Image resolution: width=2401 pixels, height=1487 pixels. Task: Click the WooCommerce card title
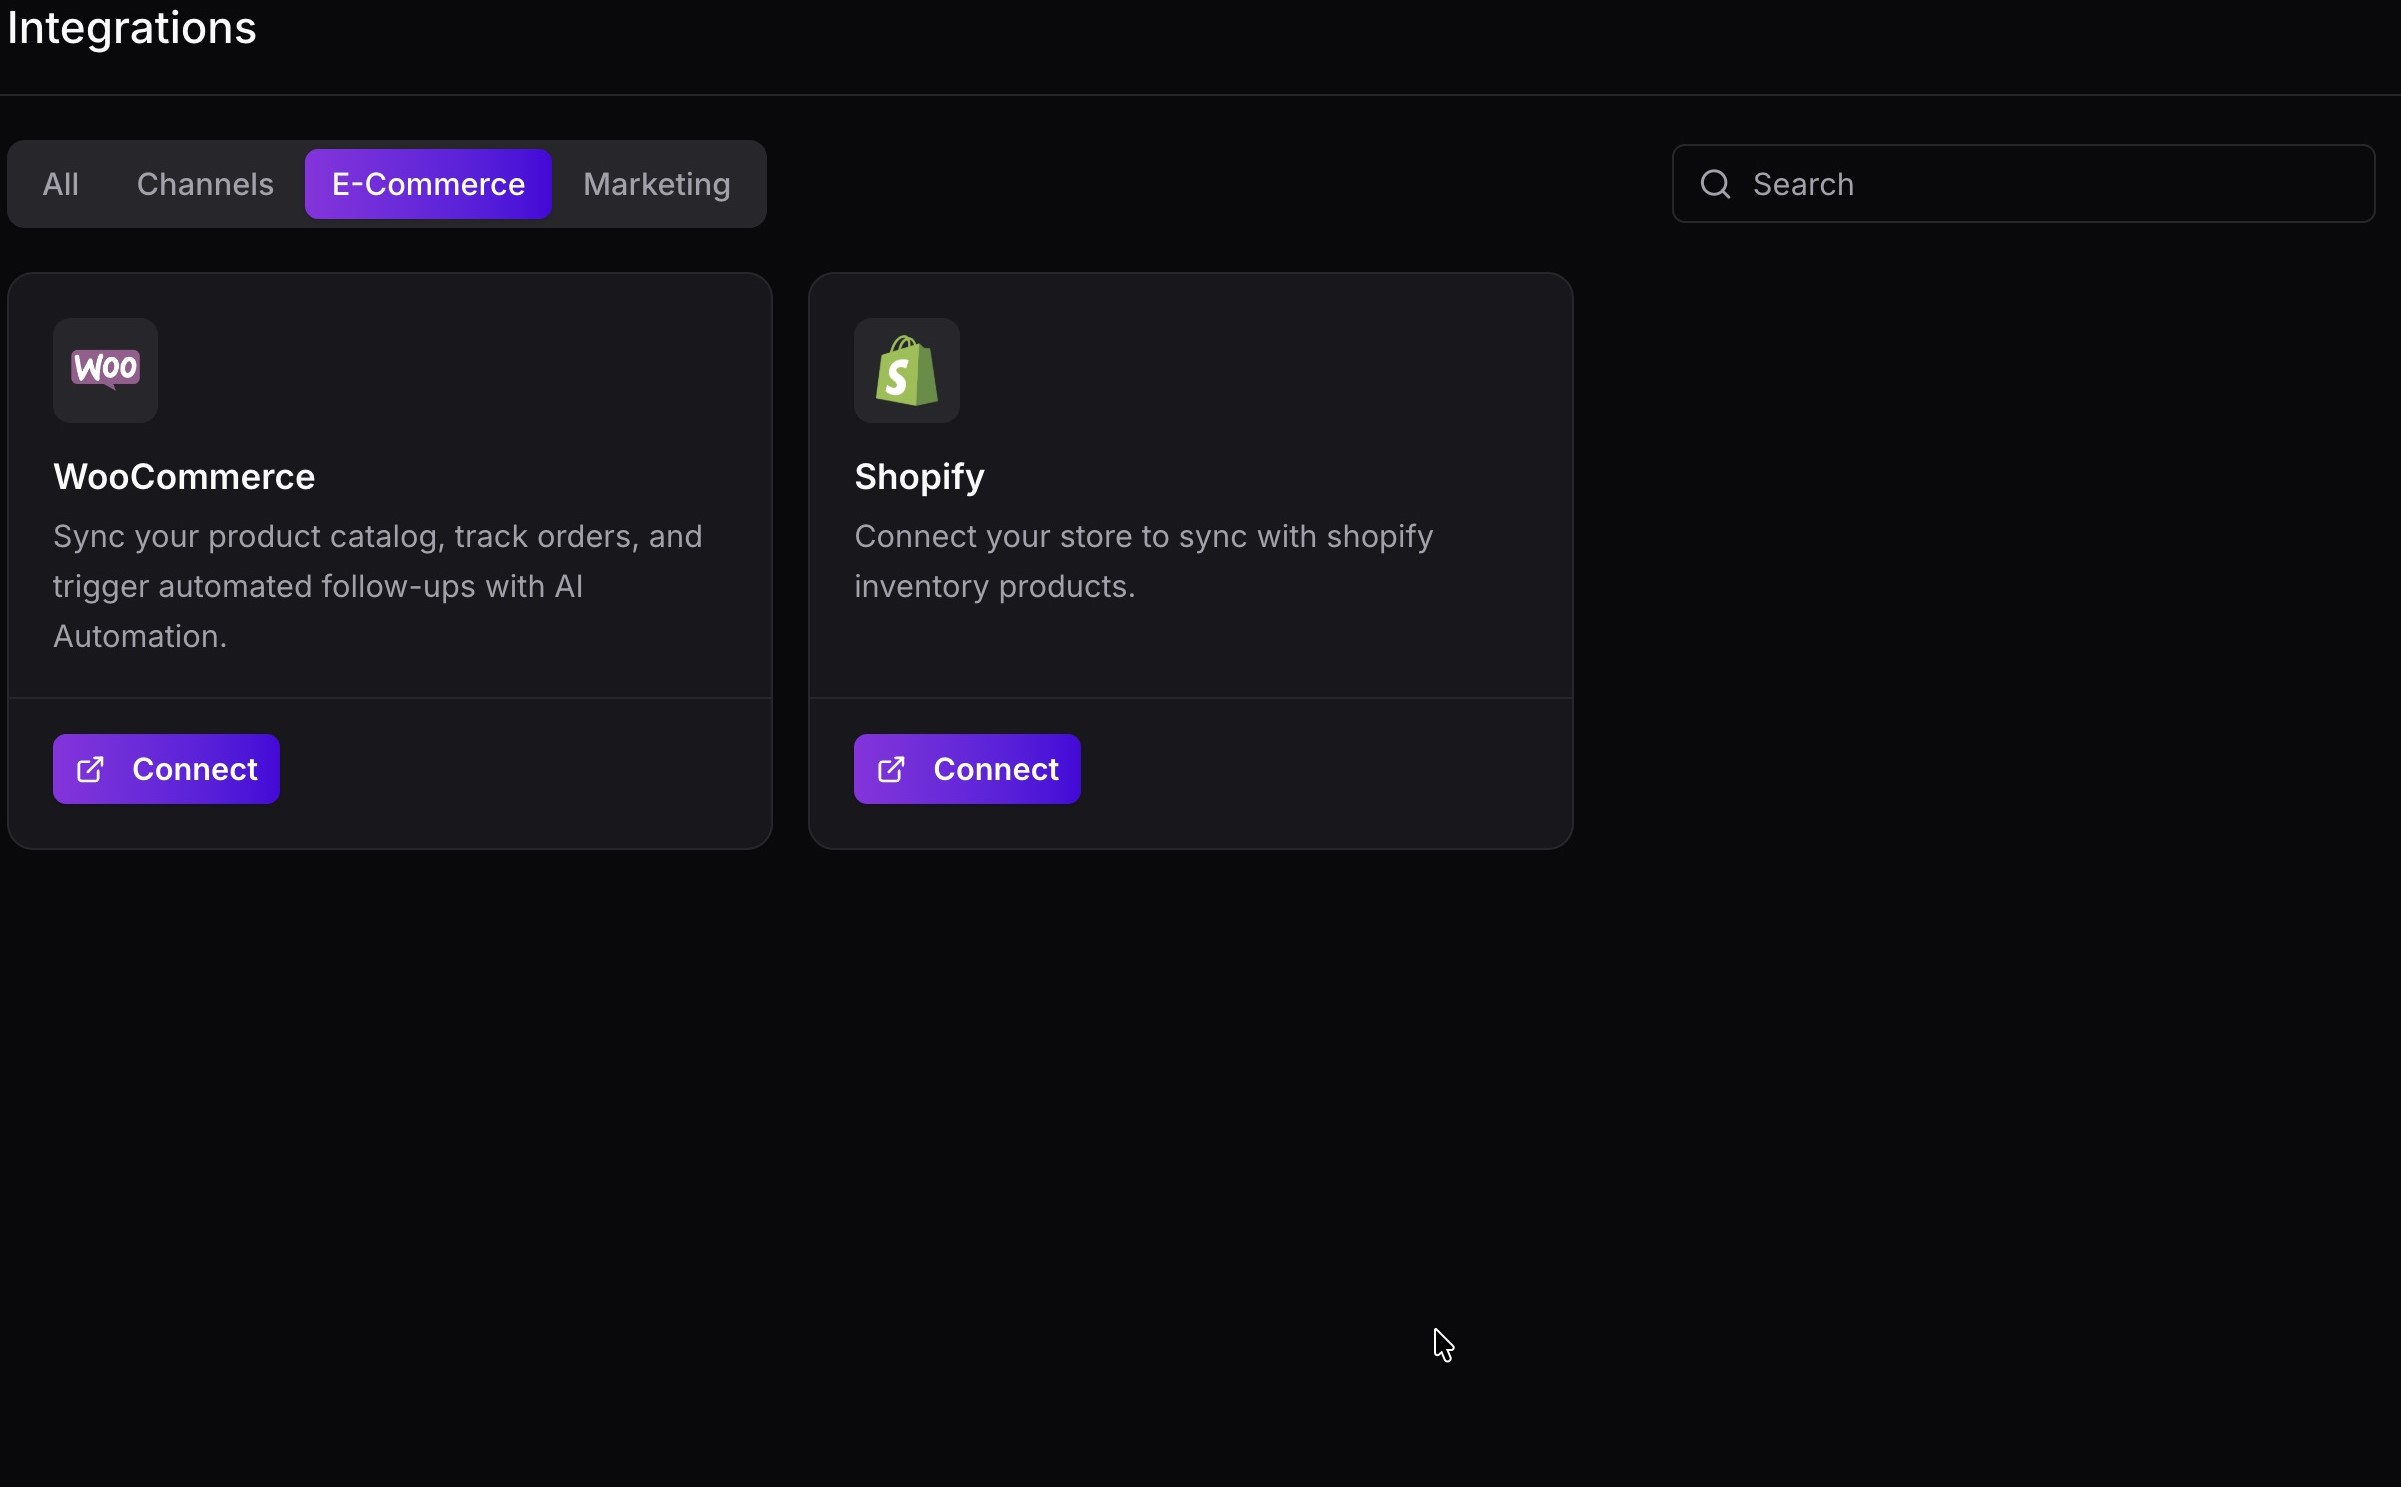coord(184,477)
